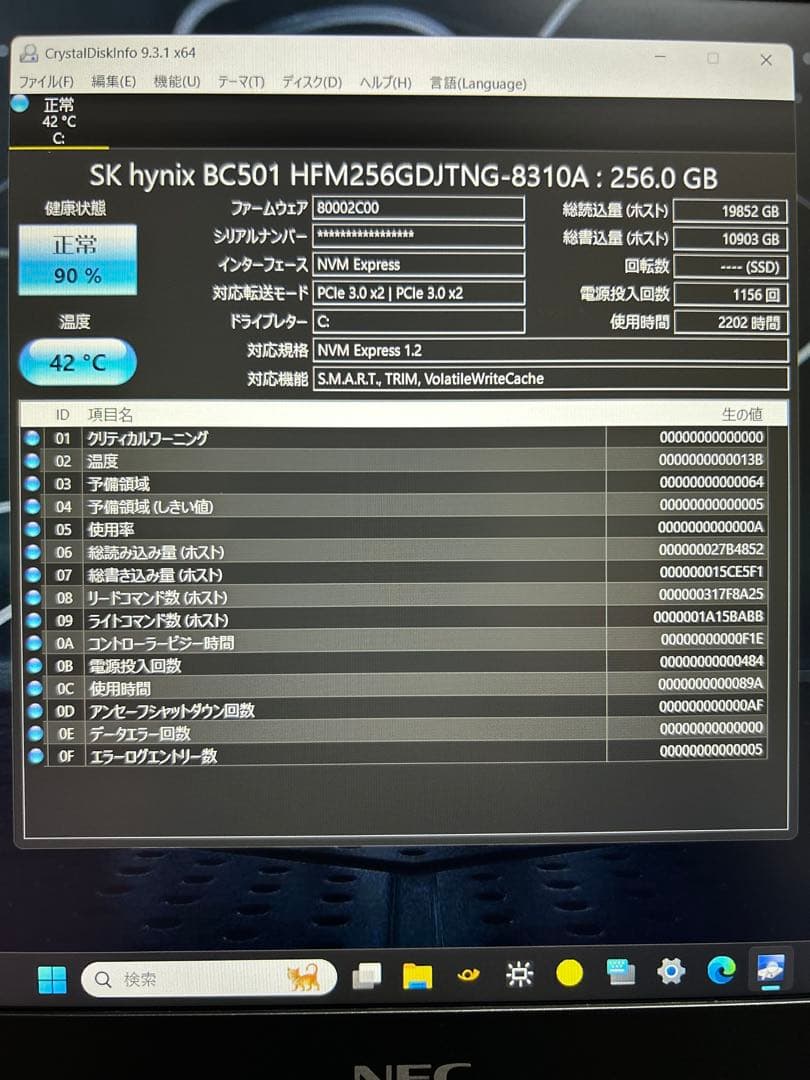Screen dimensions: 810x1080
Task: Select the コントローラービジー時間 attribute name
Action: coord(161,643)
